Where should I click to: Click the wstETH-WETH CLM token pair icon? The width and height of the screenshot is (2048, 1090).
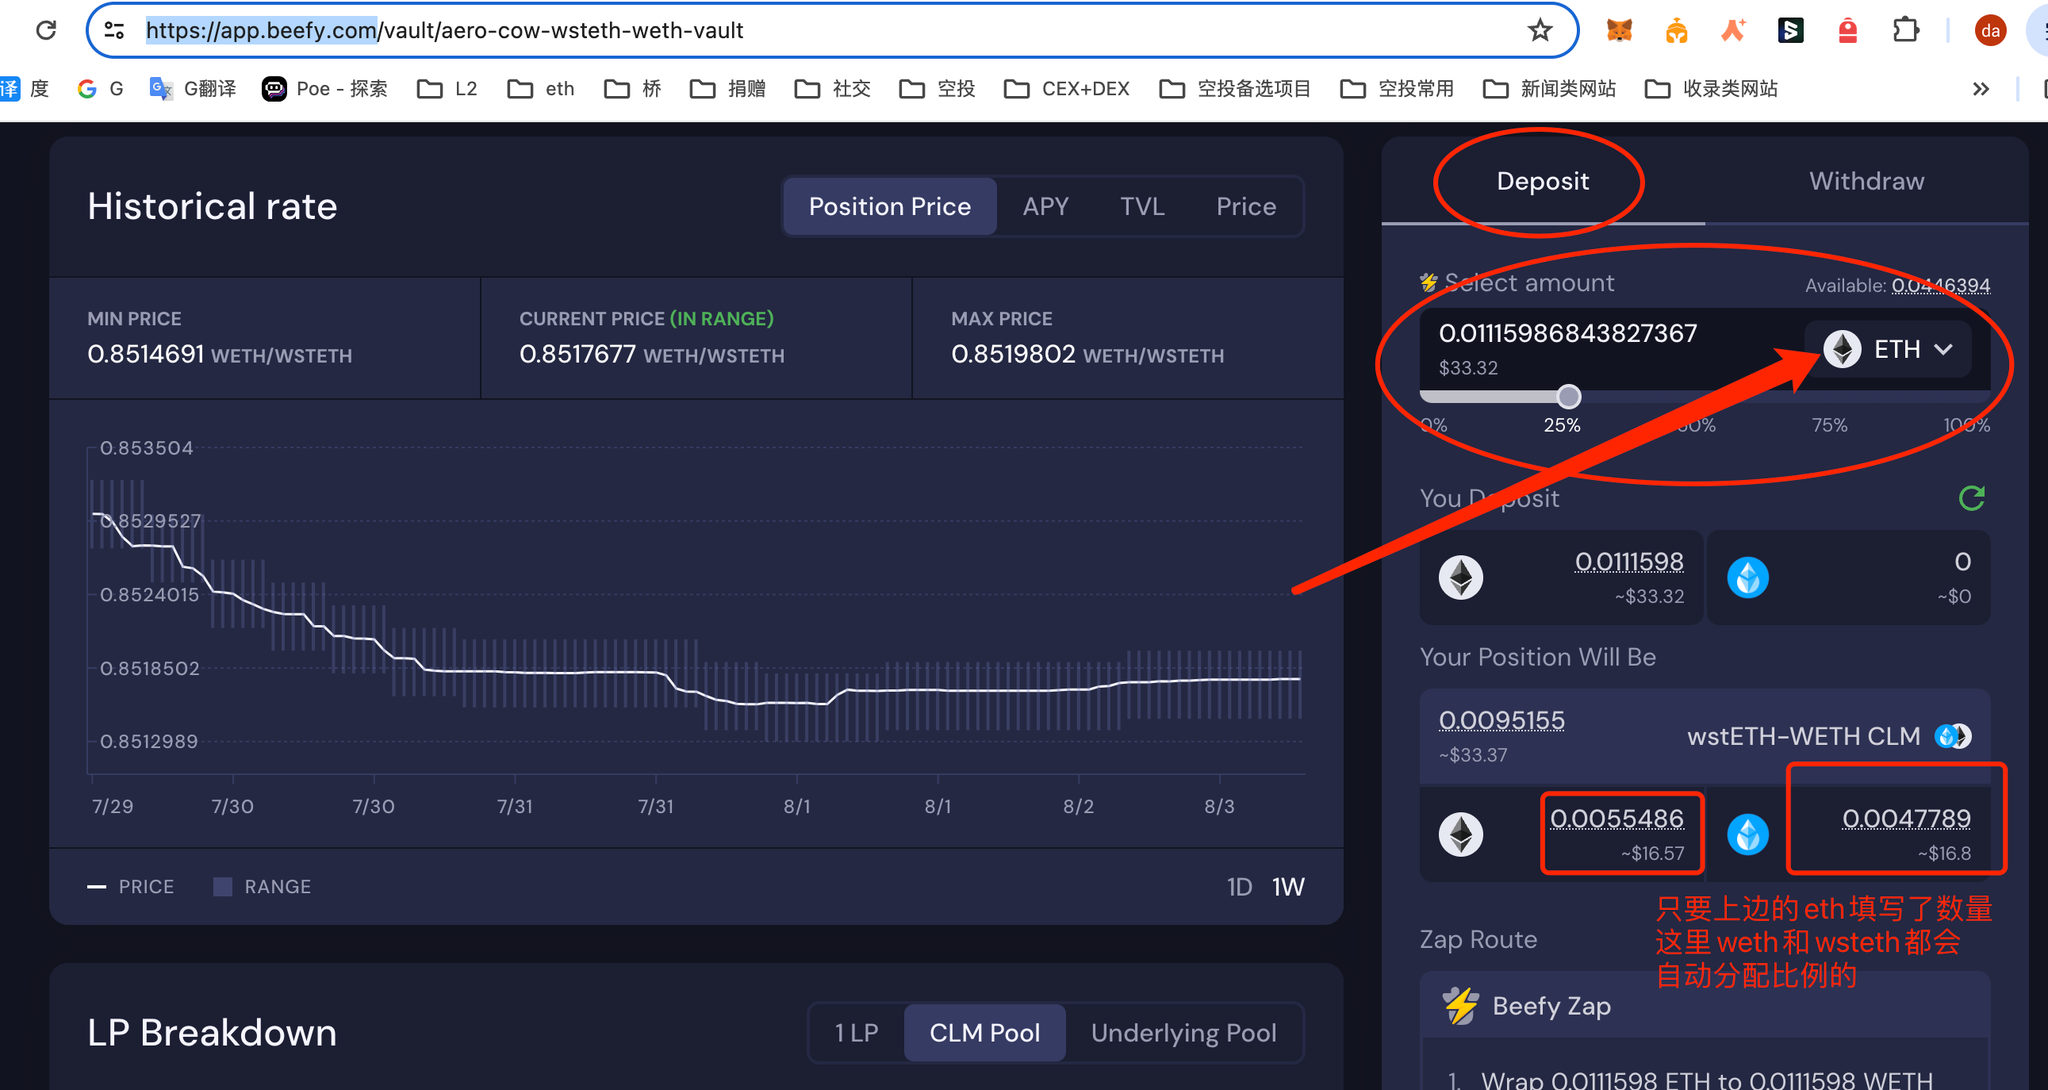[x=1952, y=736]
